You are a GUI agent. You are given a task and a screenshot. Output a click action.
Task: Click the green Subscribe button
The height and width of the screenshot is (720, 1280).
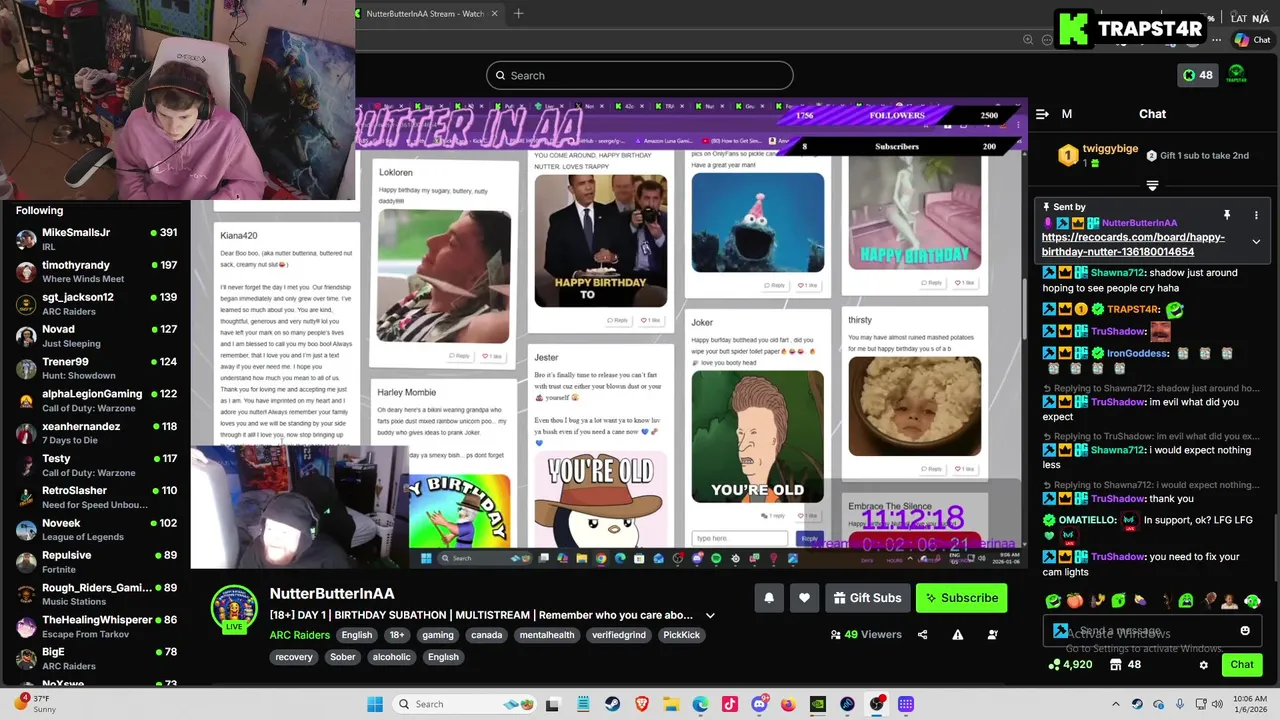[x=961, y=598]
